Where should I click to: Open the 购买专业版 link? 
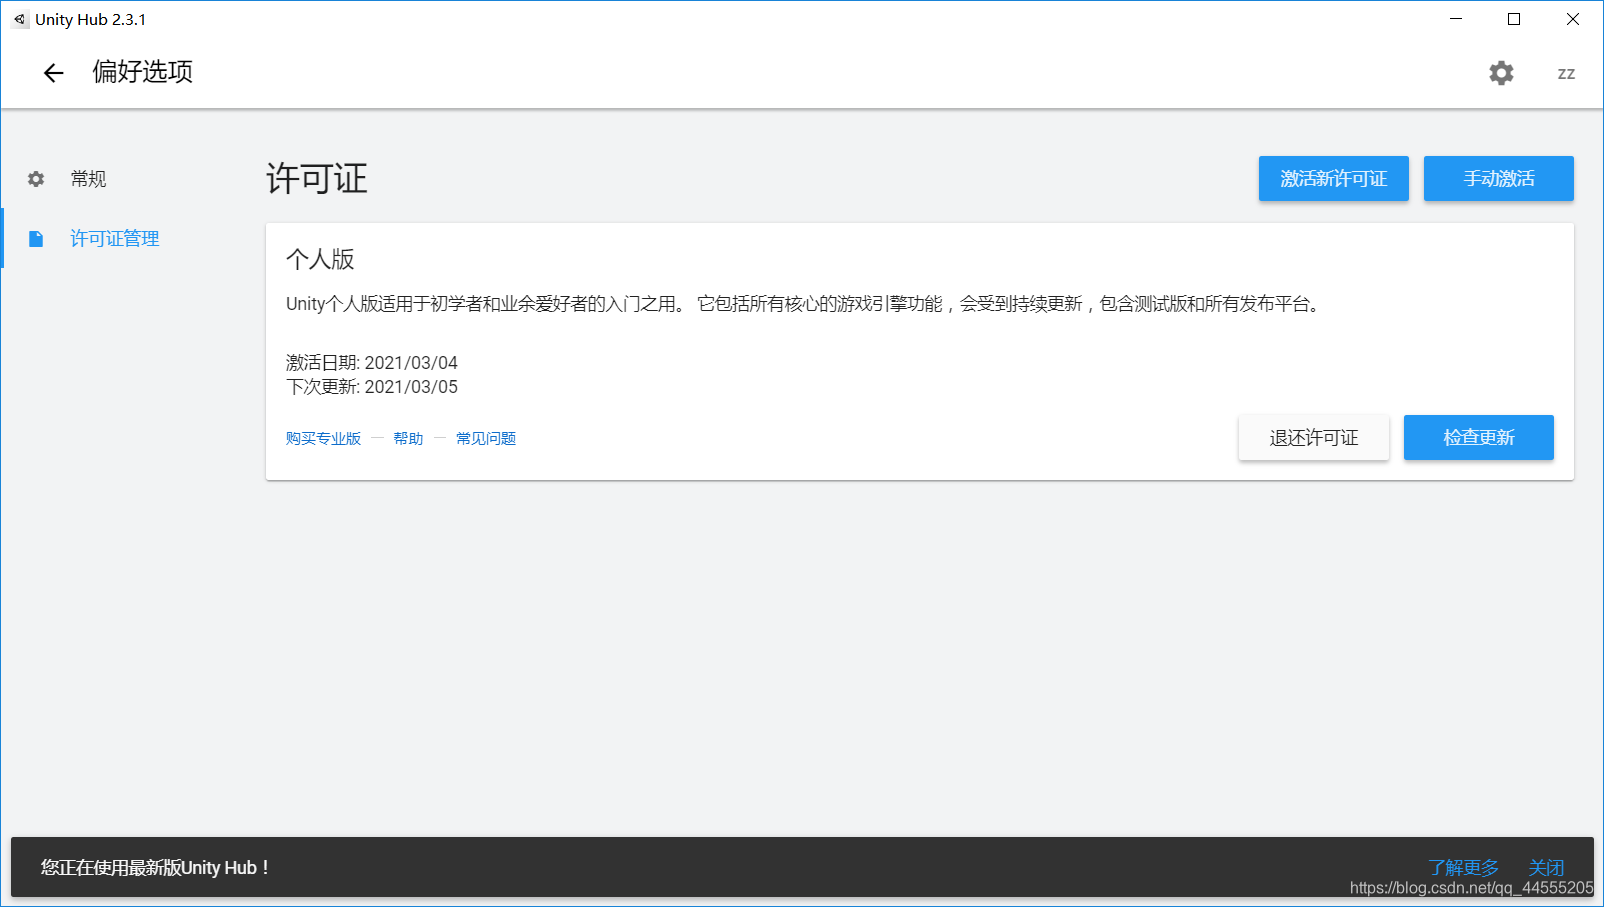click(323, 438)
